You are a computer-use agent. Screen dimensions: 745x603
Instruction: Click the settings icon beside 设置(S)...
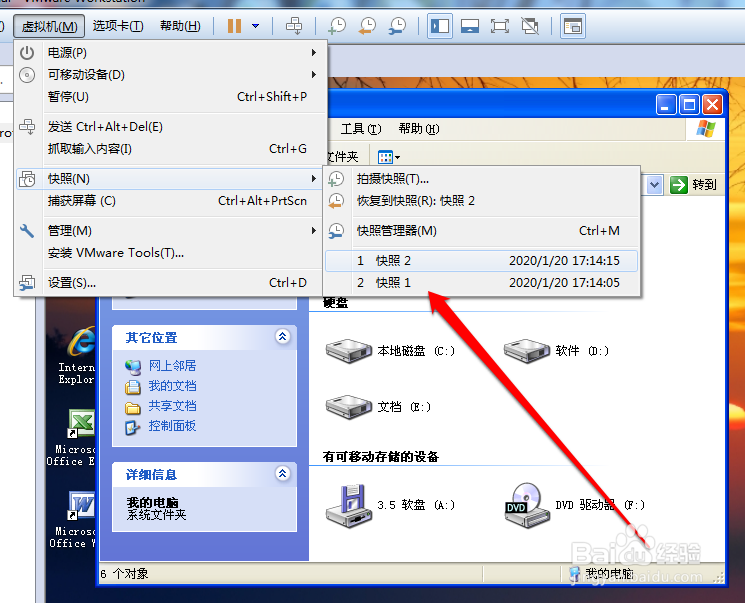(27, 283)
